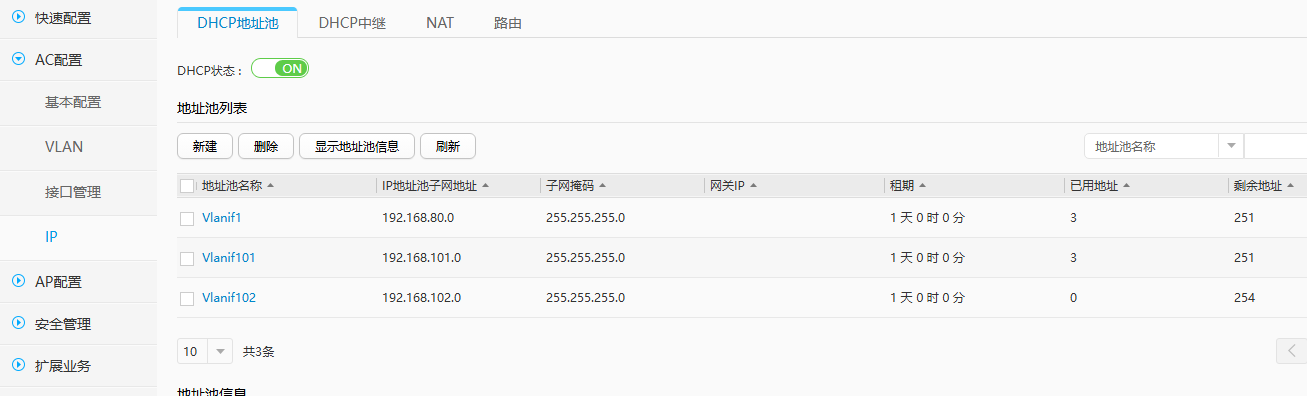Click the 共3条 total count text
The height and width of the screenshot is (396, 1307).
[x=259, y=351]
